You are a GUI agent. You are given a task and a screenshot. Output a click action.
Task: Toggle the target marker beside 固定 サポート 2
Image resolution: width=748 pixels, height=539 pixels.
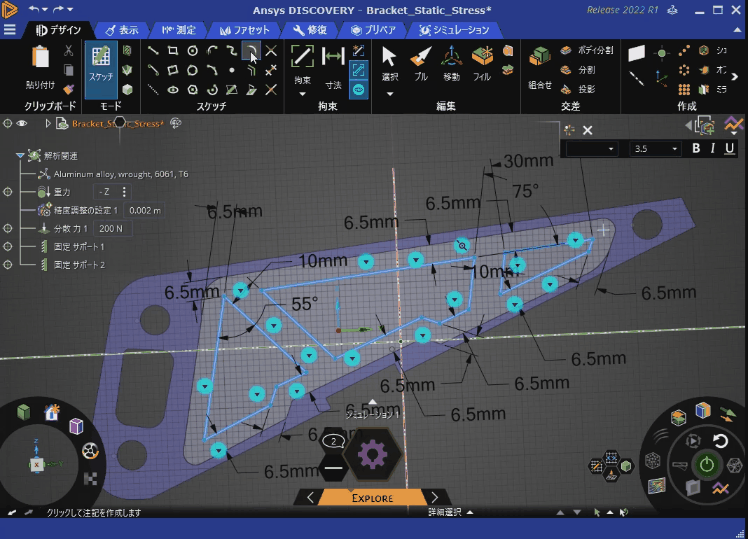click(8, 265)
